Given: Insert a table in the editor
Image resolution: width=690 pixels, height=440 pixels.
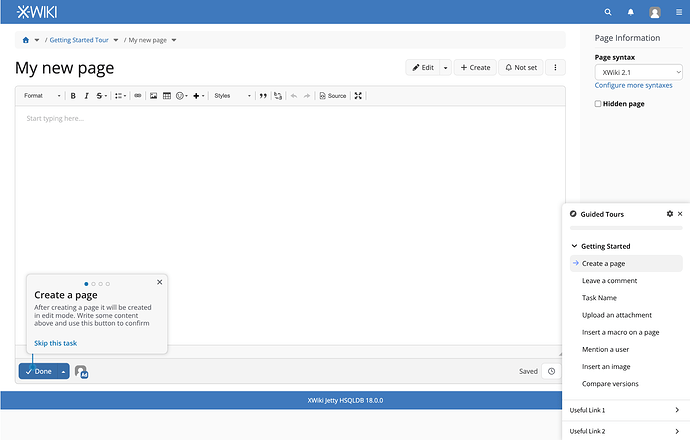Looking at the screenshot, I should (167, 95).
